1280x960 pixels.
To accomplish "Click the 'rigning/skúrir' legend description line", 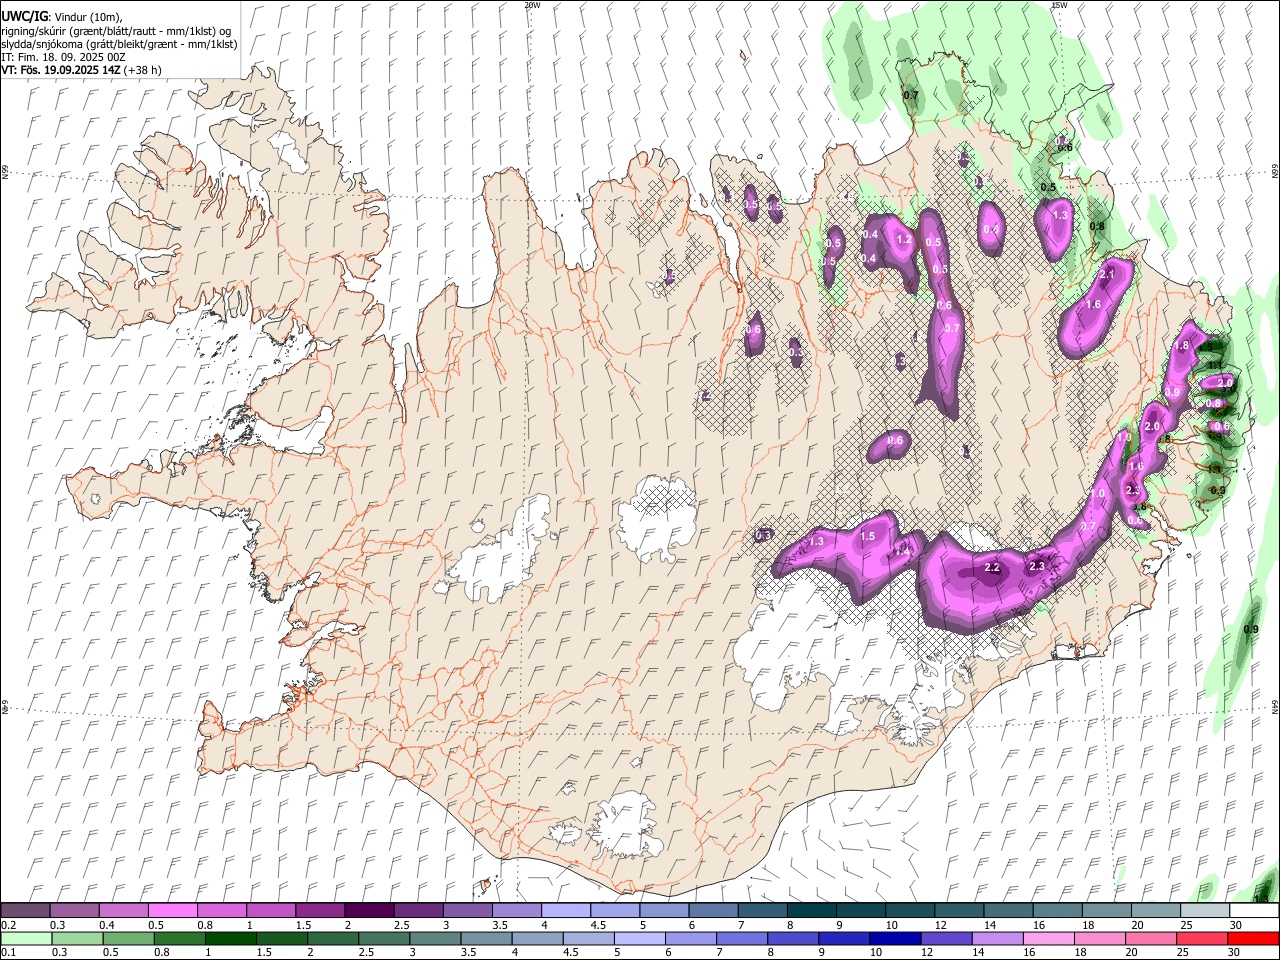I will point(116,31).
